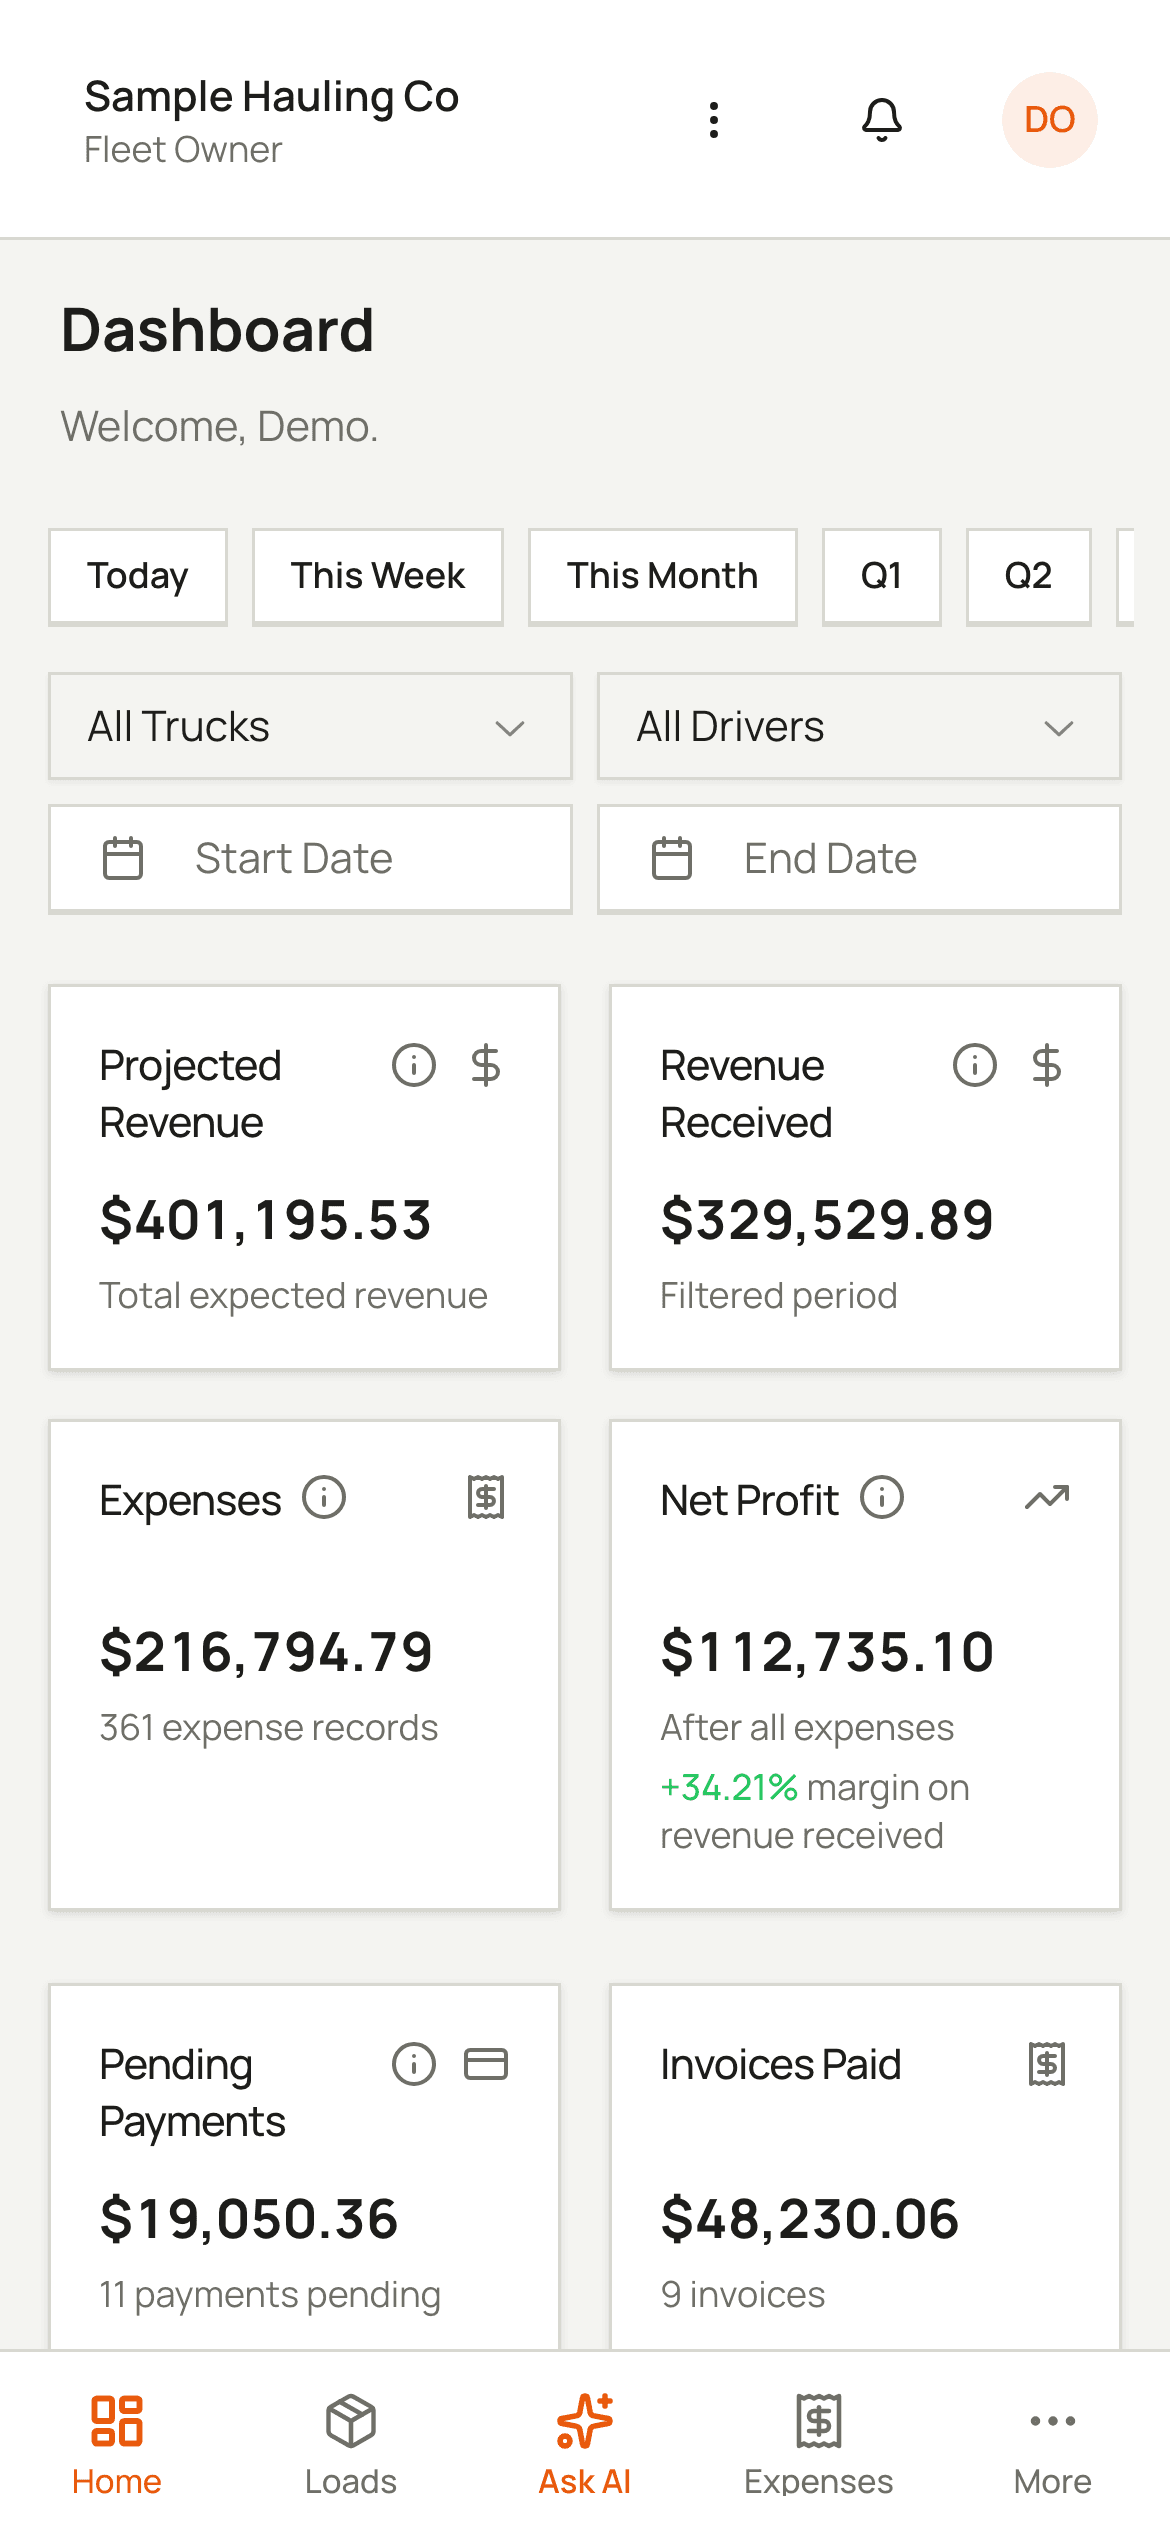Show info for Expenses card
This screenshot has height=2532, width=1170.
coord(324,1498)
